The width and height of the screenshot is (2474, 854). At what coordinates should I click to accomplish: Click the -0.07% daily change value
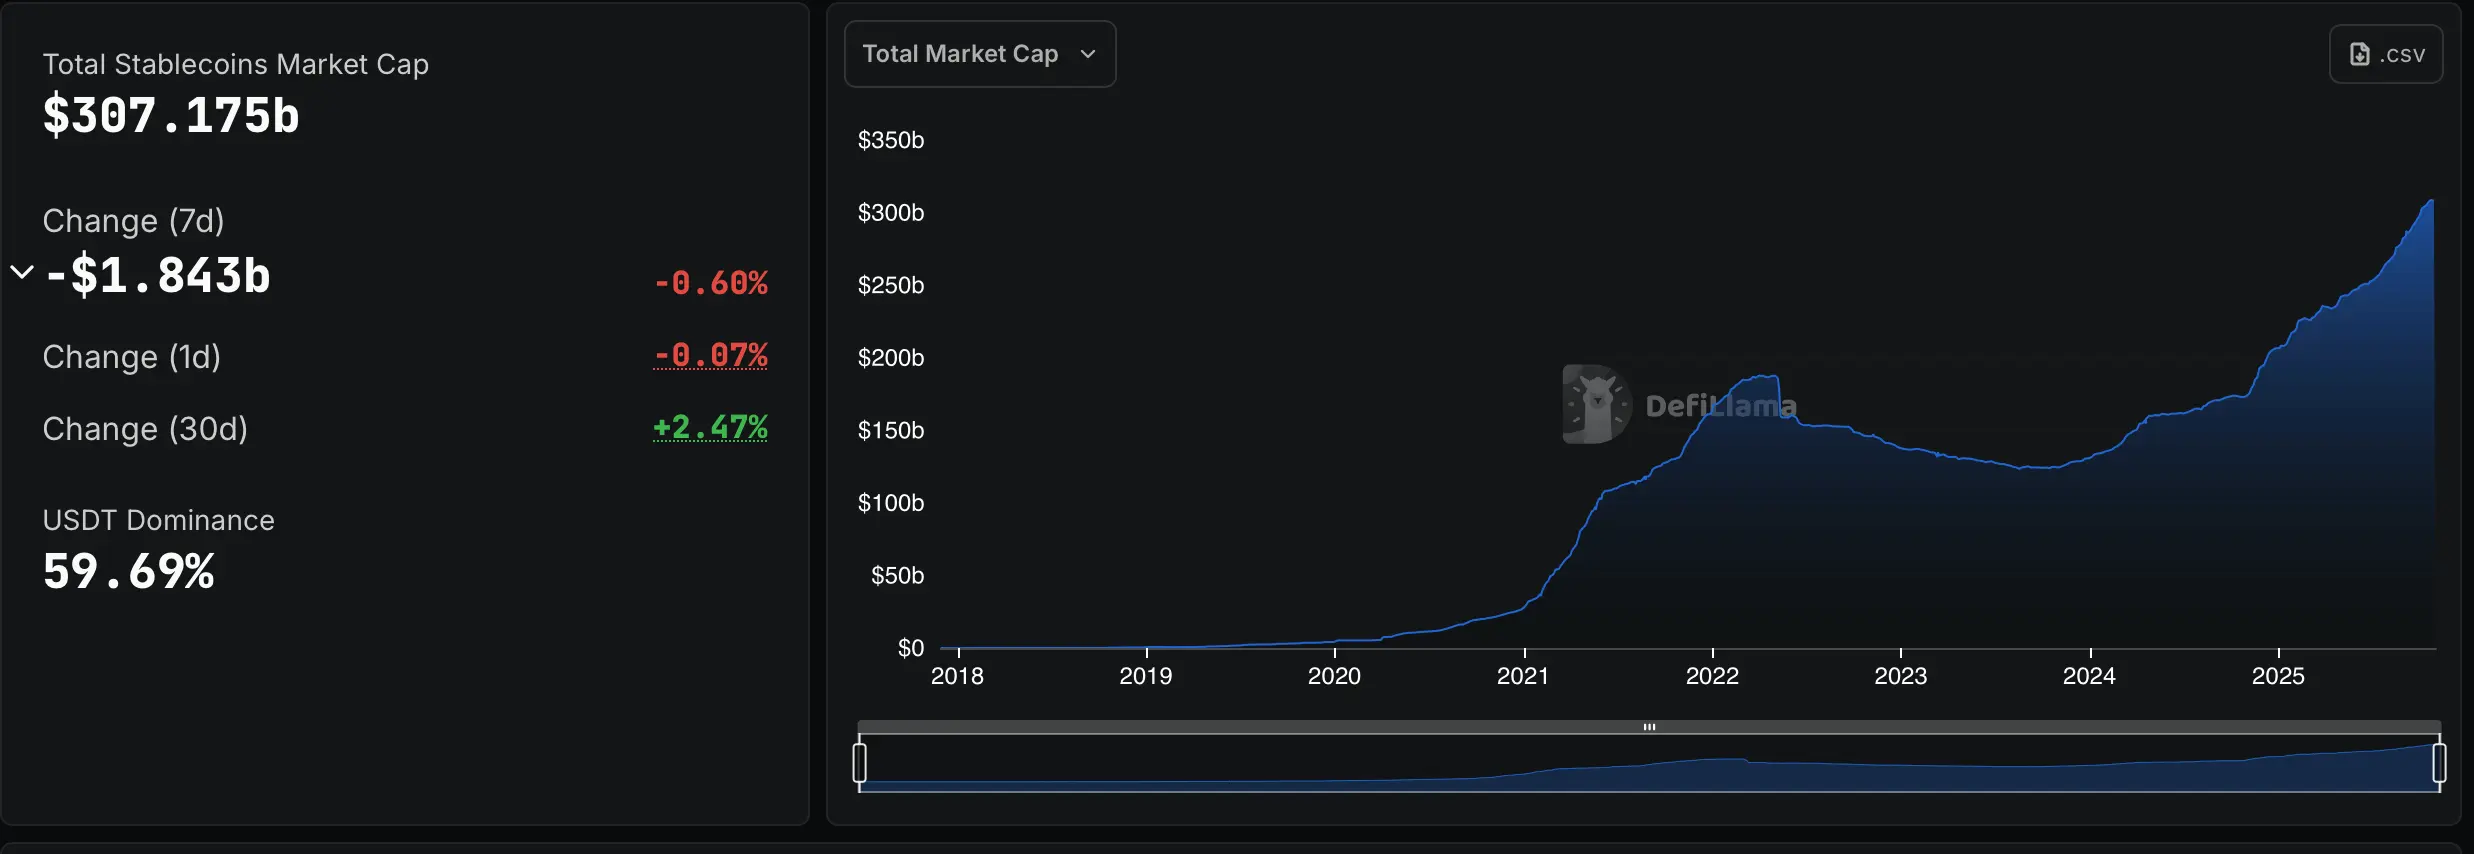coord(710,355)
